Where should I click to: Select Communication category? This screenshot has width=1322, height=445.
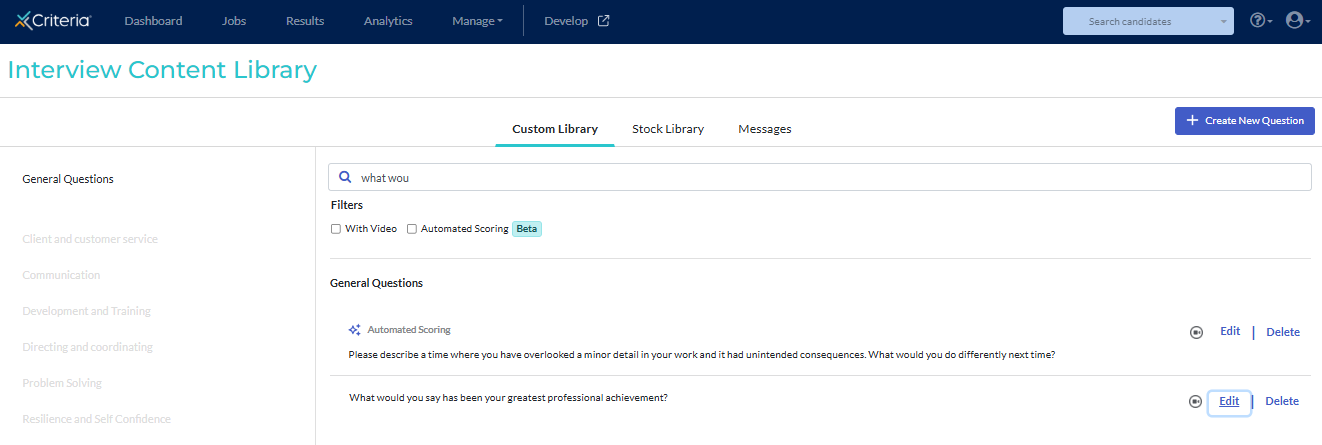(x=61, y=275)
